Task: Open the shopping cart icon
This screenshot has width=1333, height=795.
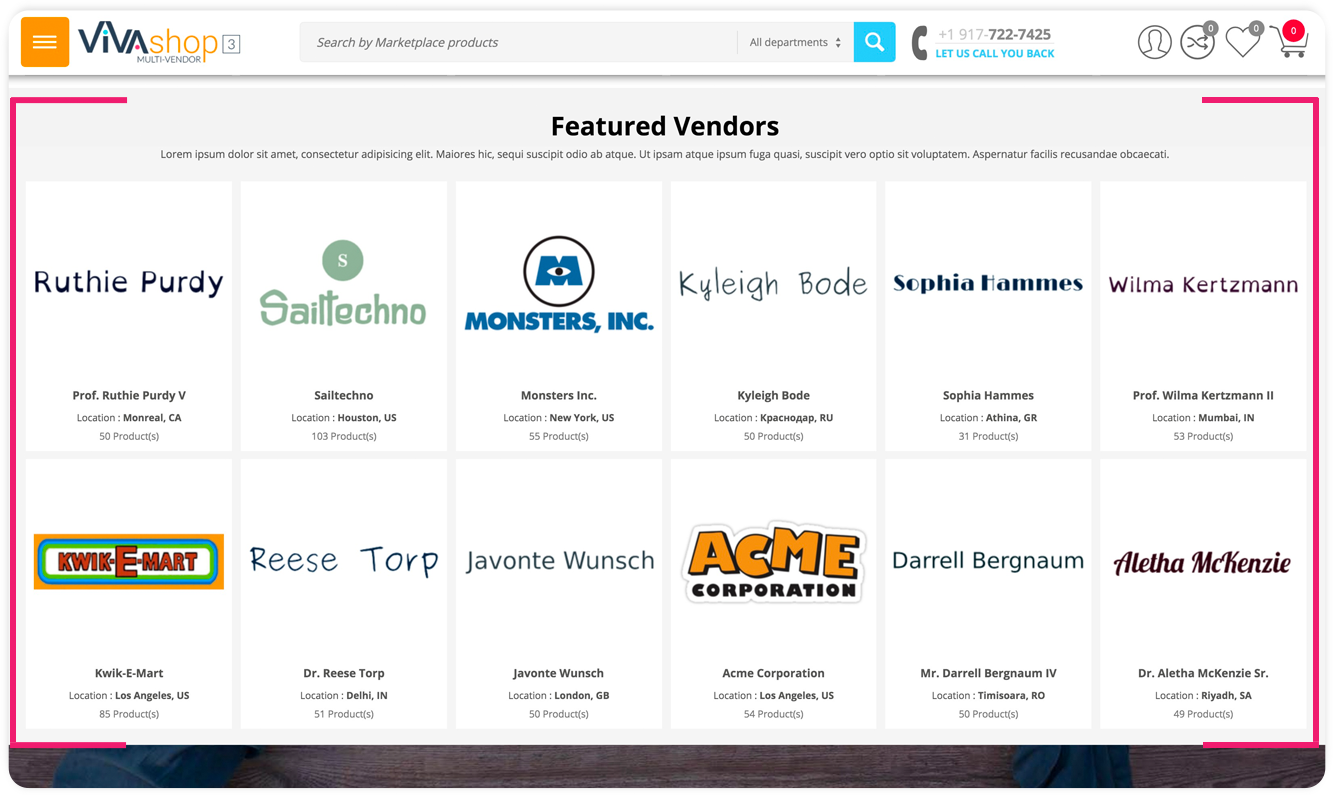Action: pyautogui.click(x=1288, y=42)
